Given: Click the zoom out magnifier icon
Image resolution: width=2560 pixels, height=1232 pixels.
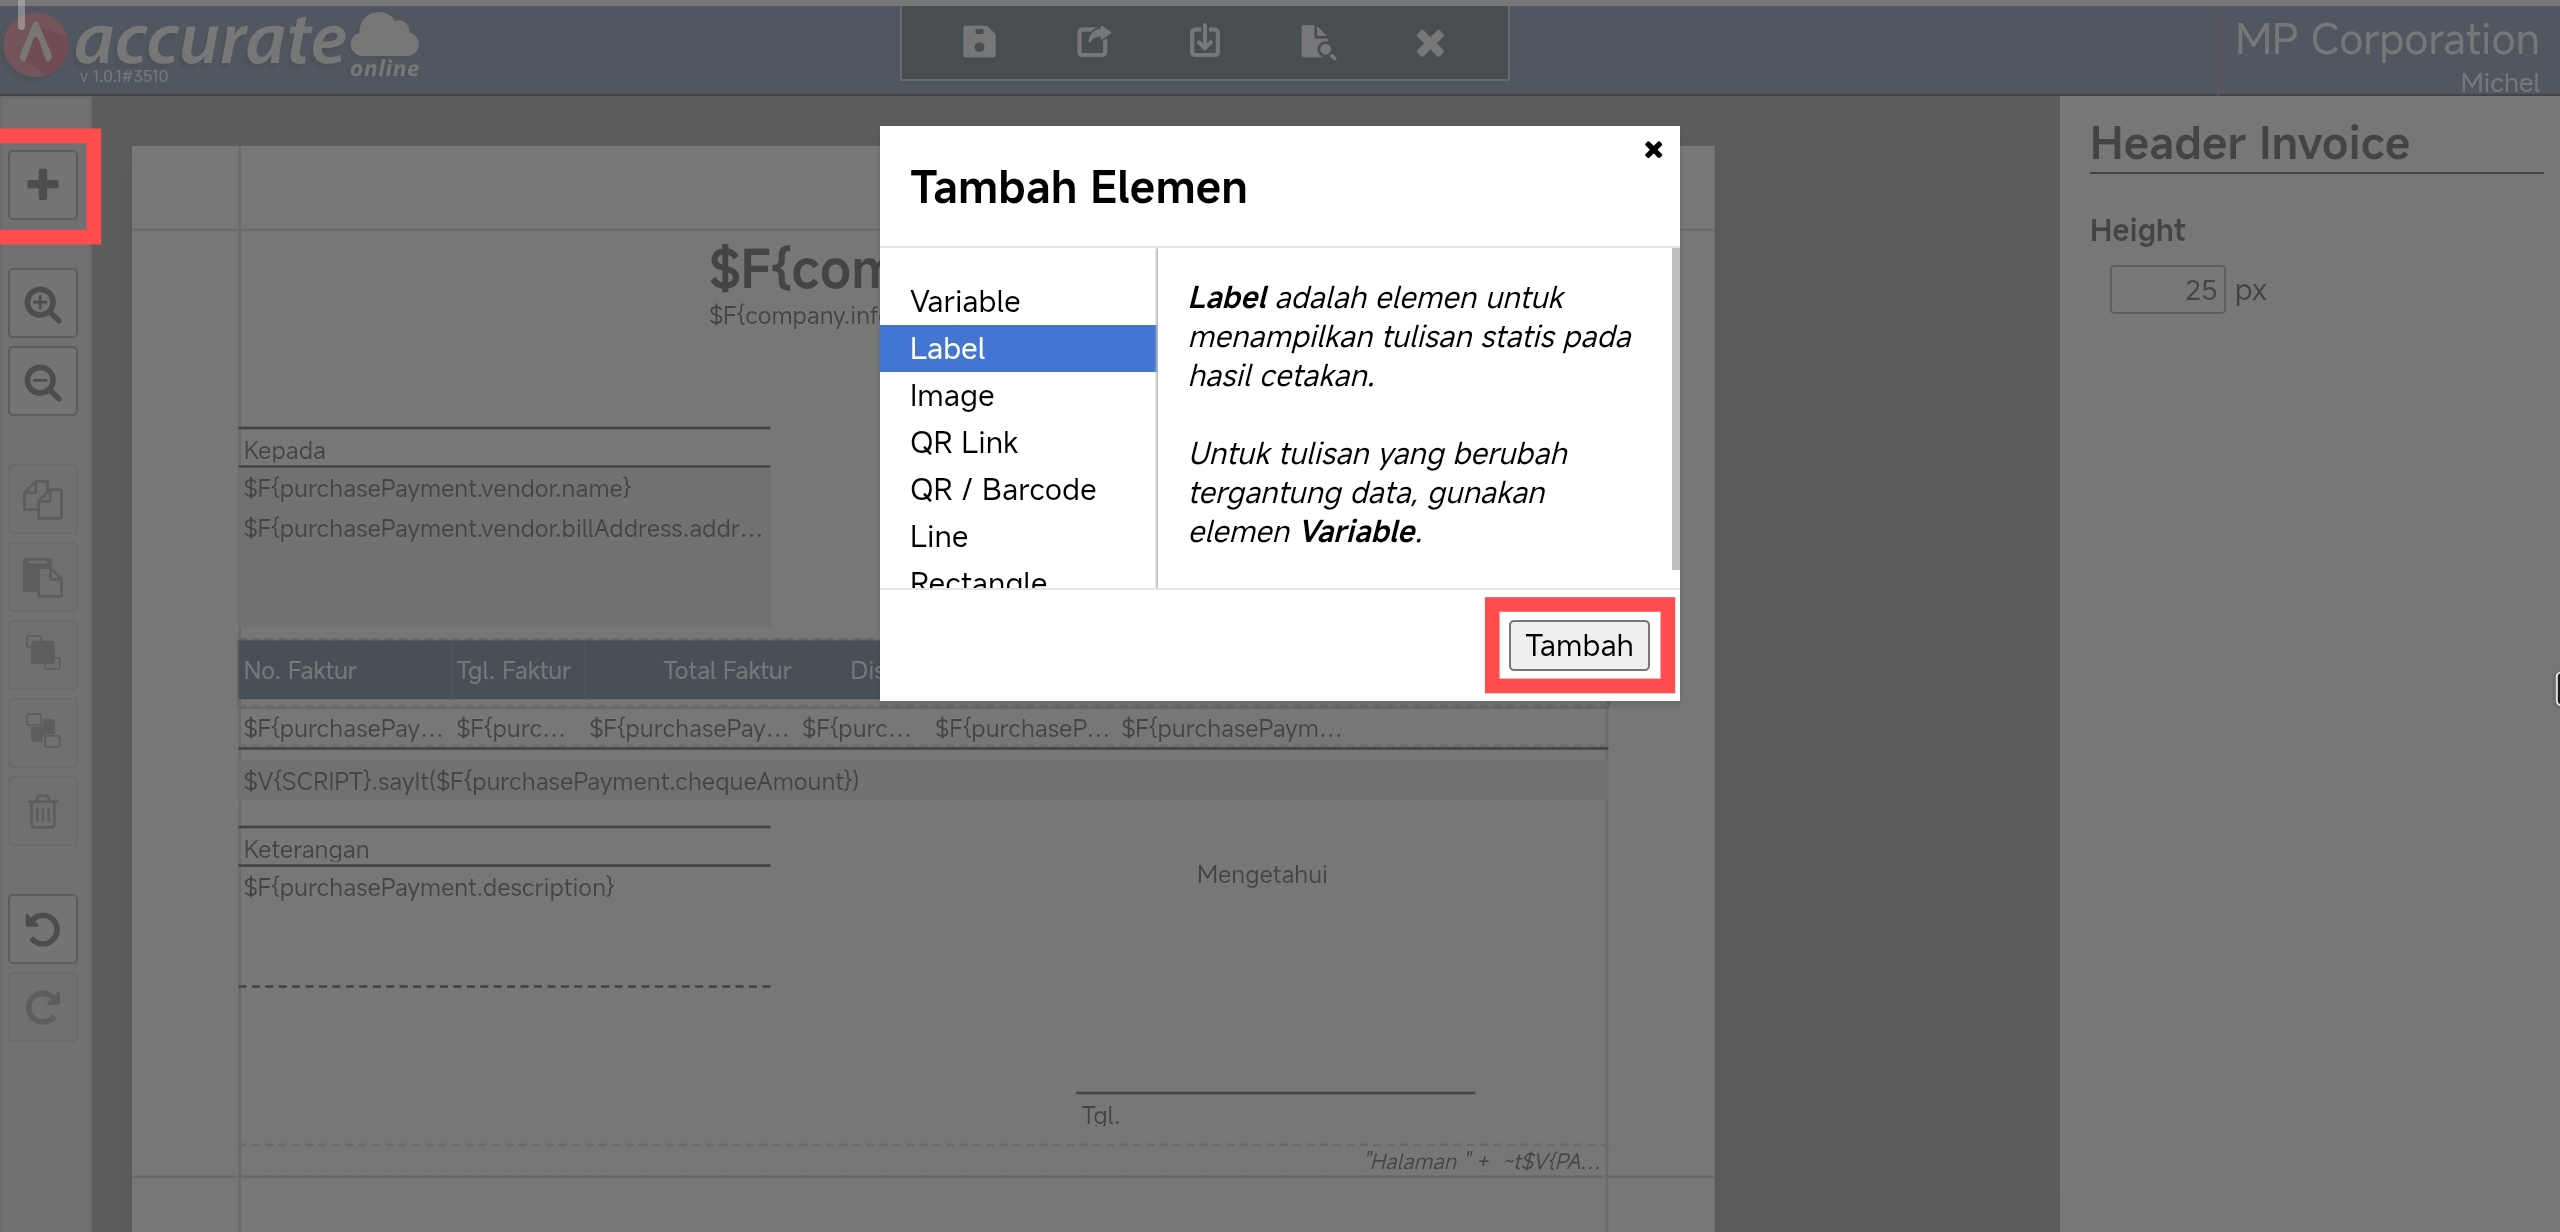Looking at the screenshot, I should pyautogui.click(x=43, y=381).
